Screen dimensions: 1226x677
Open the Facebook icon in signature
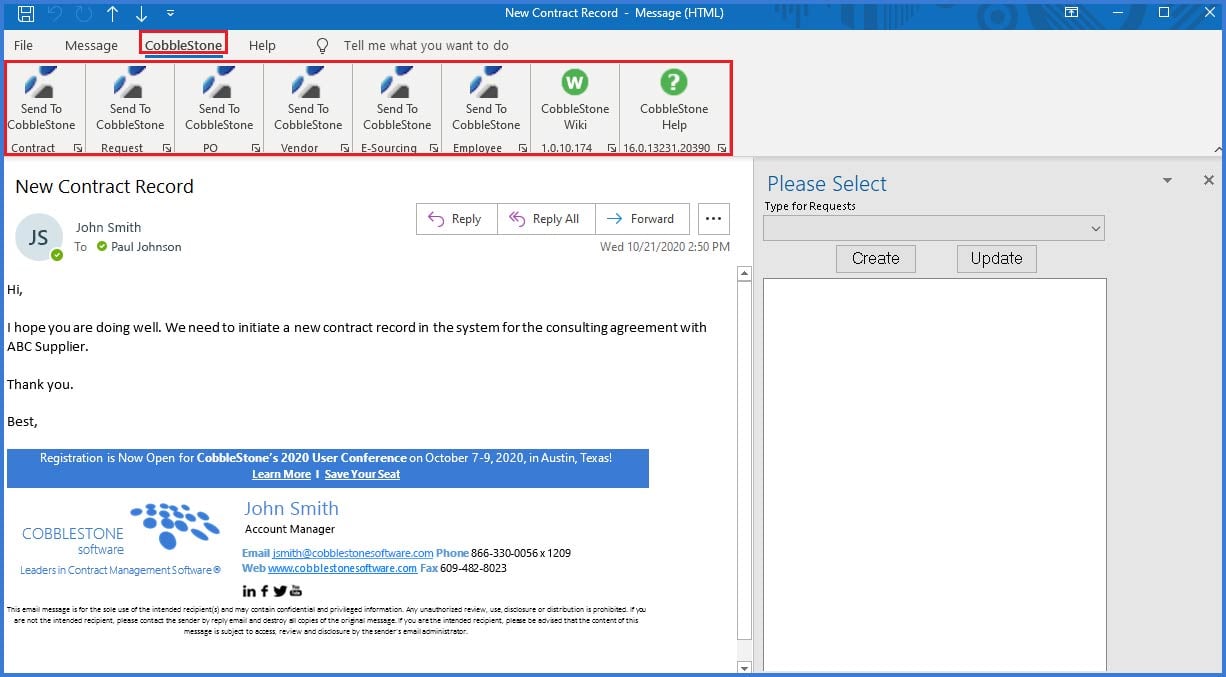coord(265,591)
